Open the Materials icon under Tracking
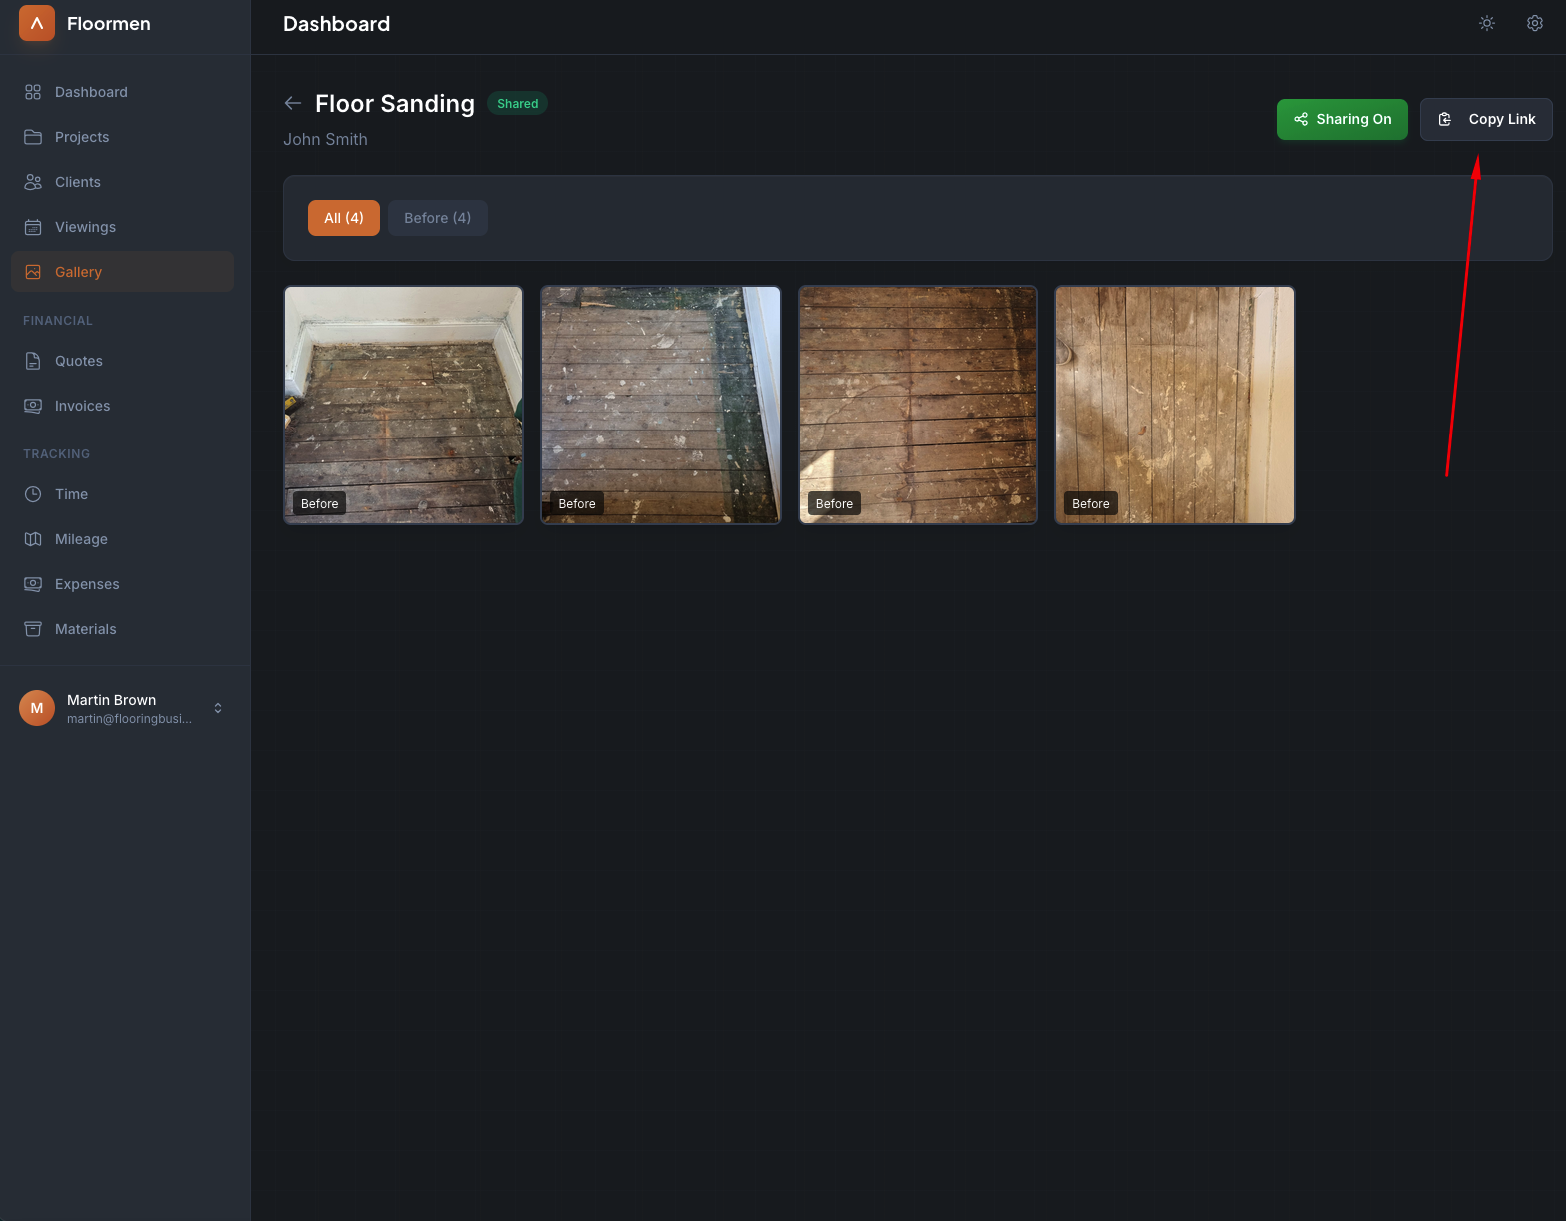Screen dimensions: 1566x1221 [32, 628]
